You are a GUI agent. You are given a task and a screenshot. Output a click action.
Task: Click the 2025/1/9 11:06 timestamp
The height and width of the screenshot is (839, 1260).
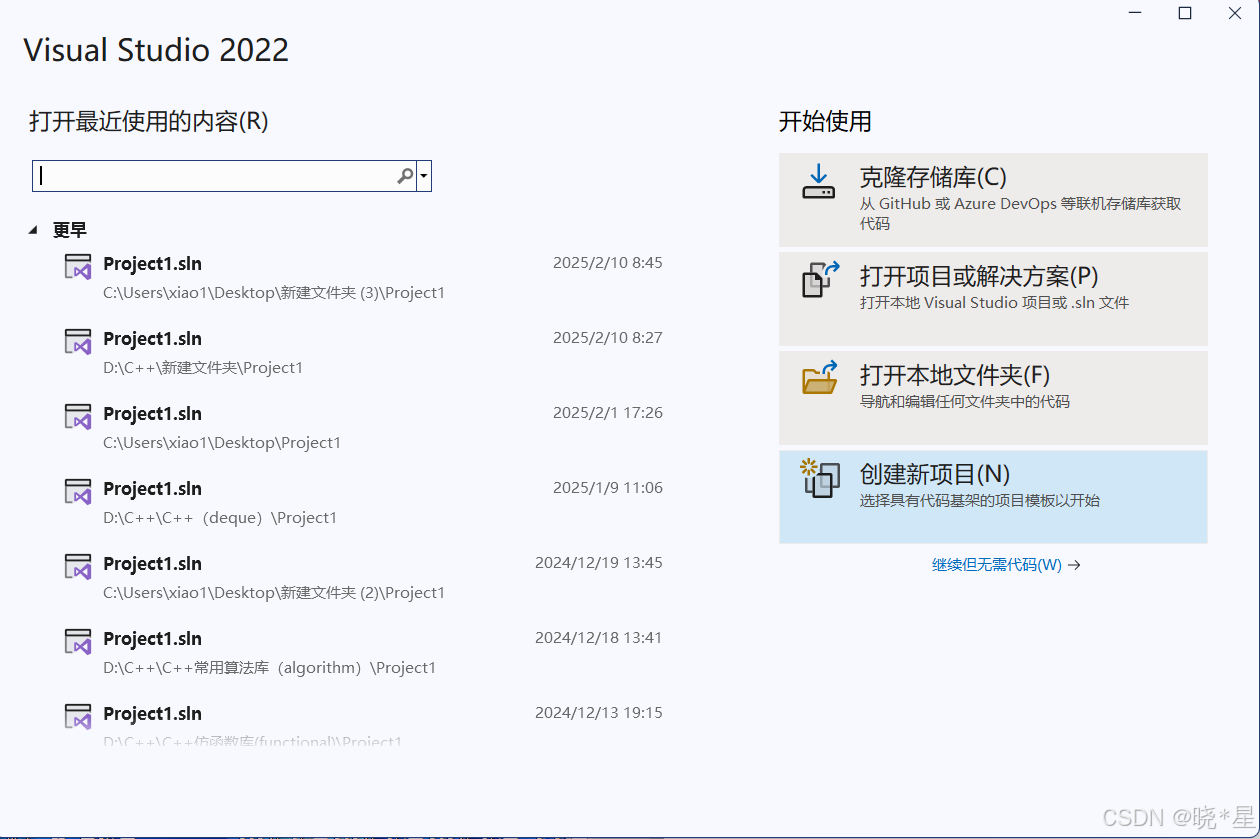(x=608, y=488)
